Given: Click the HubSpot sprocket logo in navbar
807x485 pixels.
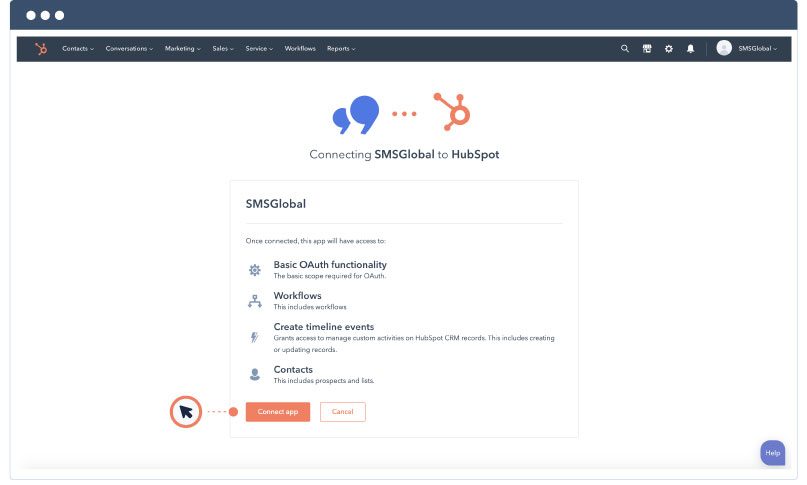Looking at the screenshot, I should tap(41, 49).
